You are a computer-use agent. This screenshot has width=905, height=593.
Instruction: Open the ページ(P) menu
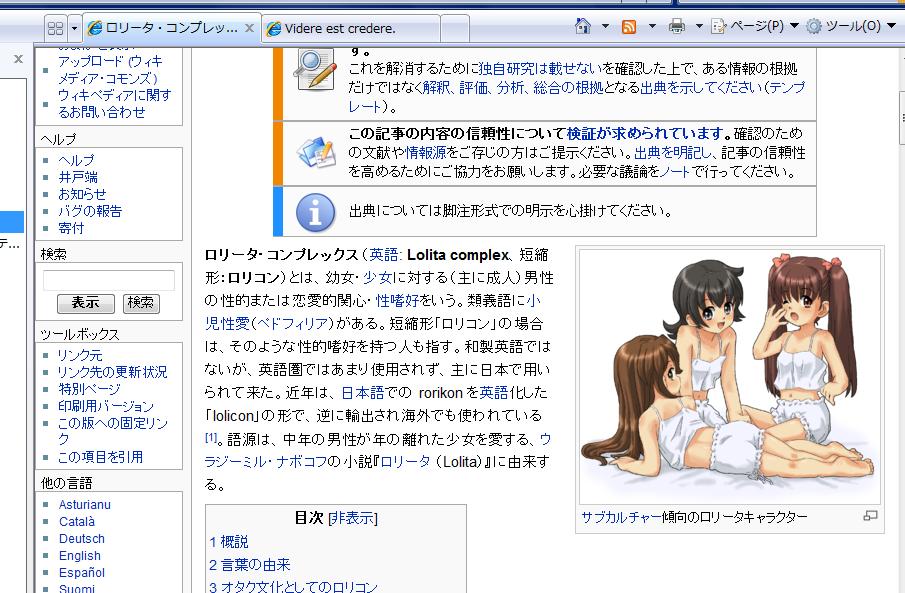click(755, 26)
